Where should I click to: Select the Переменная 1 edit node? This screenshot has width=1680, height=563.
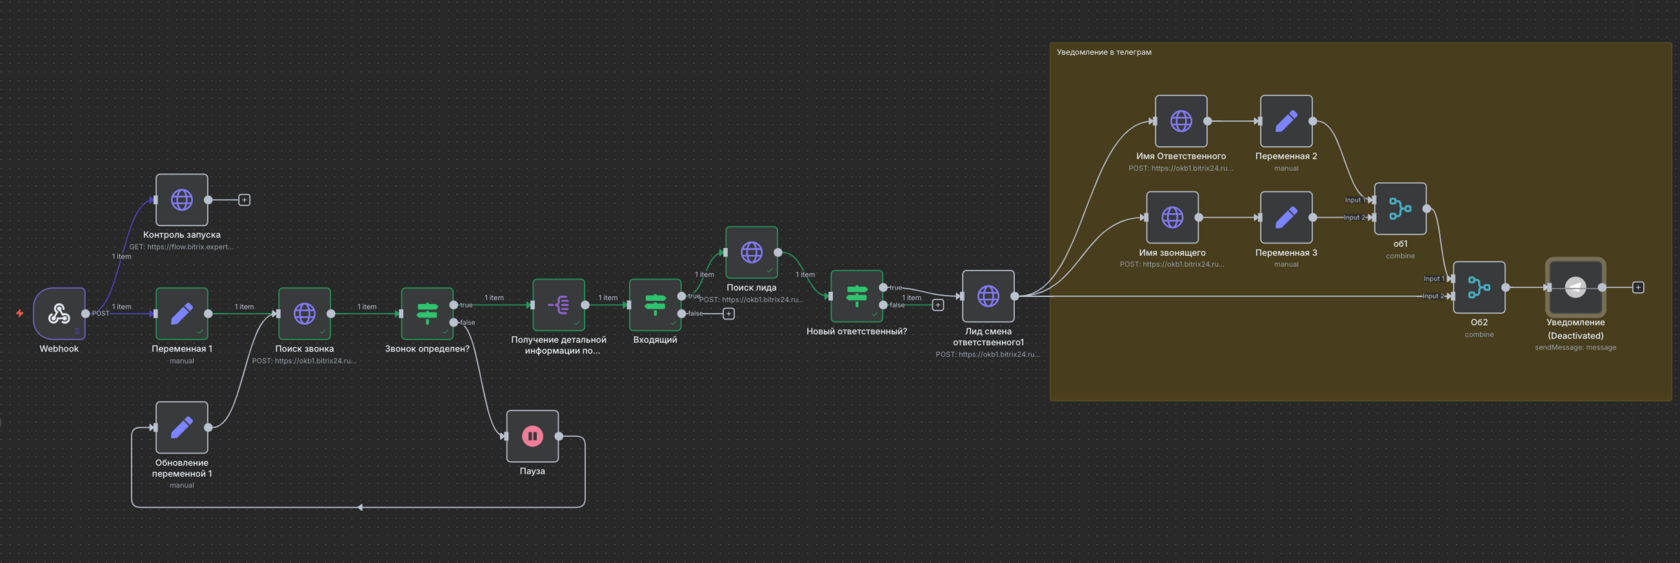click(x=182, y=314)
